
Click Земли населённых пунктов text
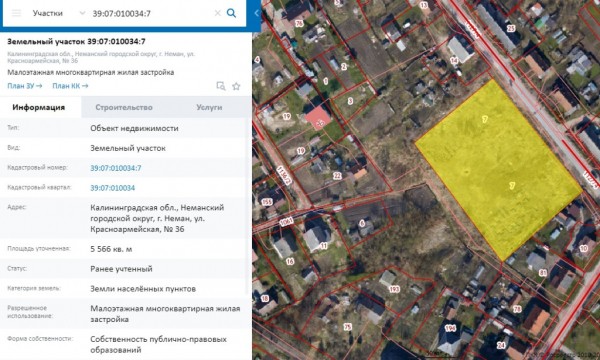pyautogui.click(x=143, y=289)
